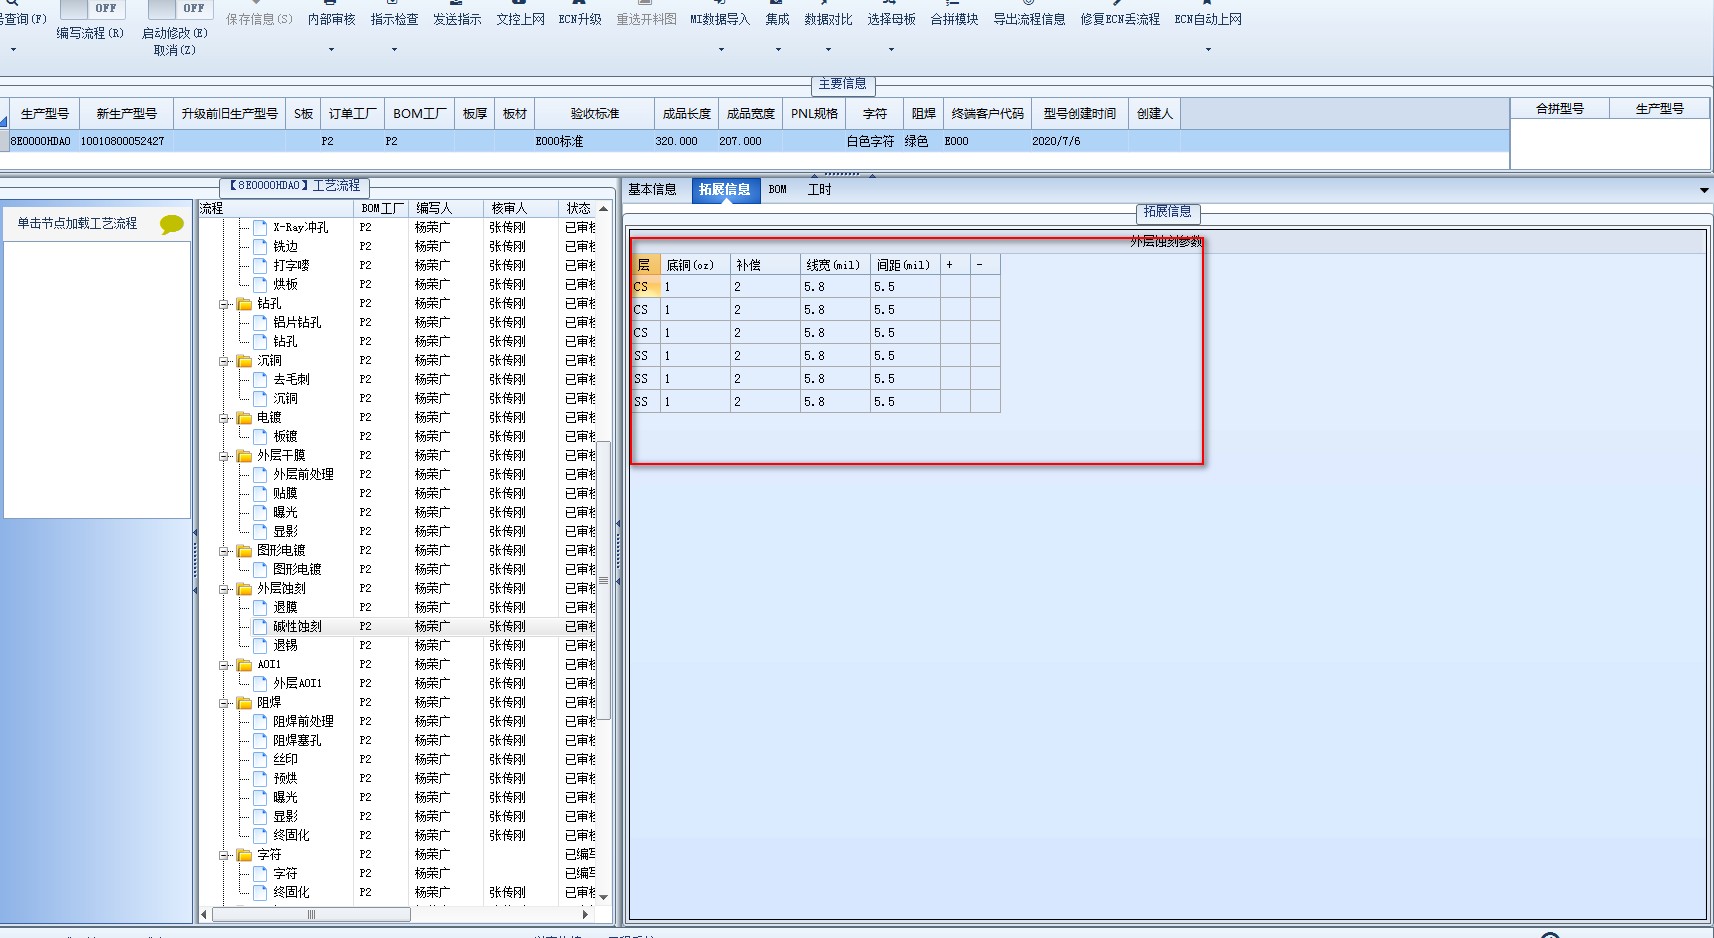Click the folder icon beside 字符 group

[244, 854]
